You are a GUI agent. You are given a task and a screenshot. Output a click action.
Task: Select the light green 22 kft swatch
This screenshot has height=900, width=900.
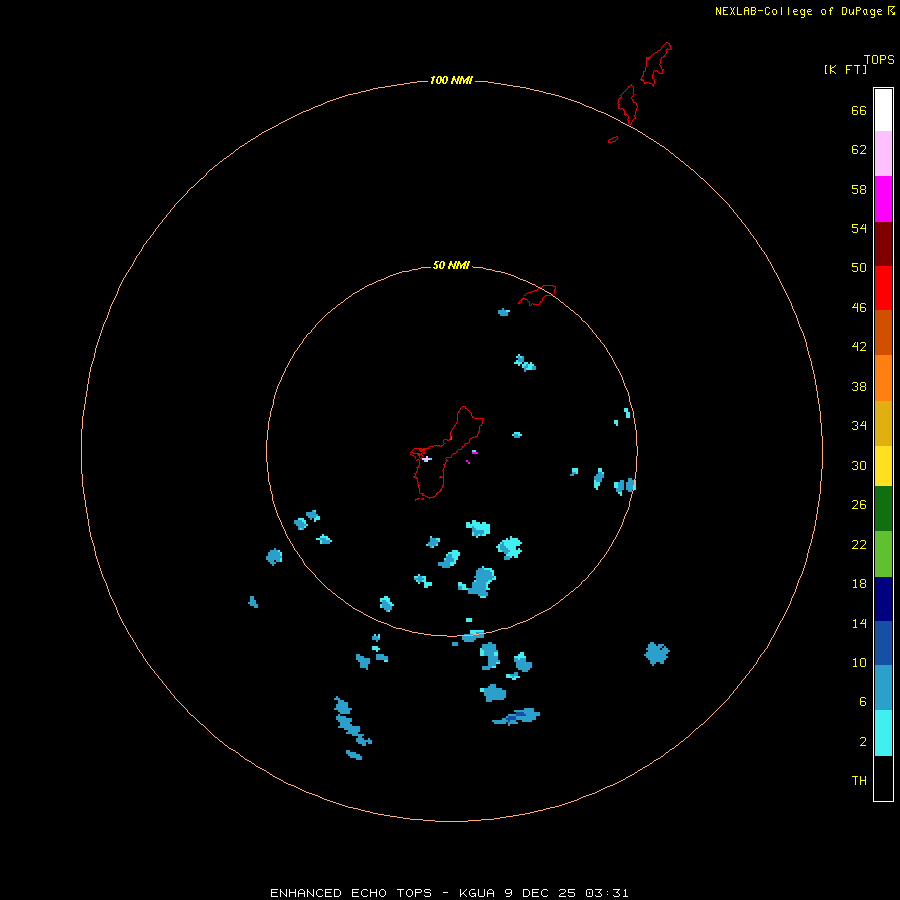click(x=883, y=554)
